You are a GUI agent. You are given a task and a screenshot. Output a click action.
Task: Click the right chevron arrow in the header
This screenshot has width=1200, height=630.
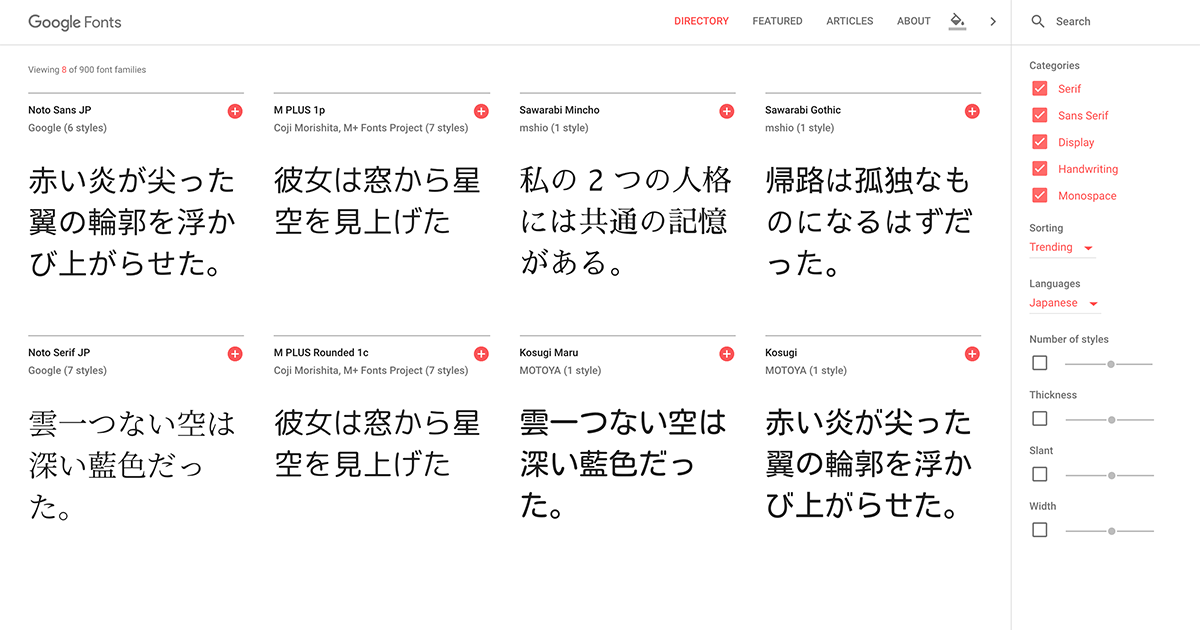[993, 21]
